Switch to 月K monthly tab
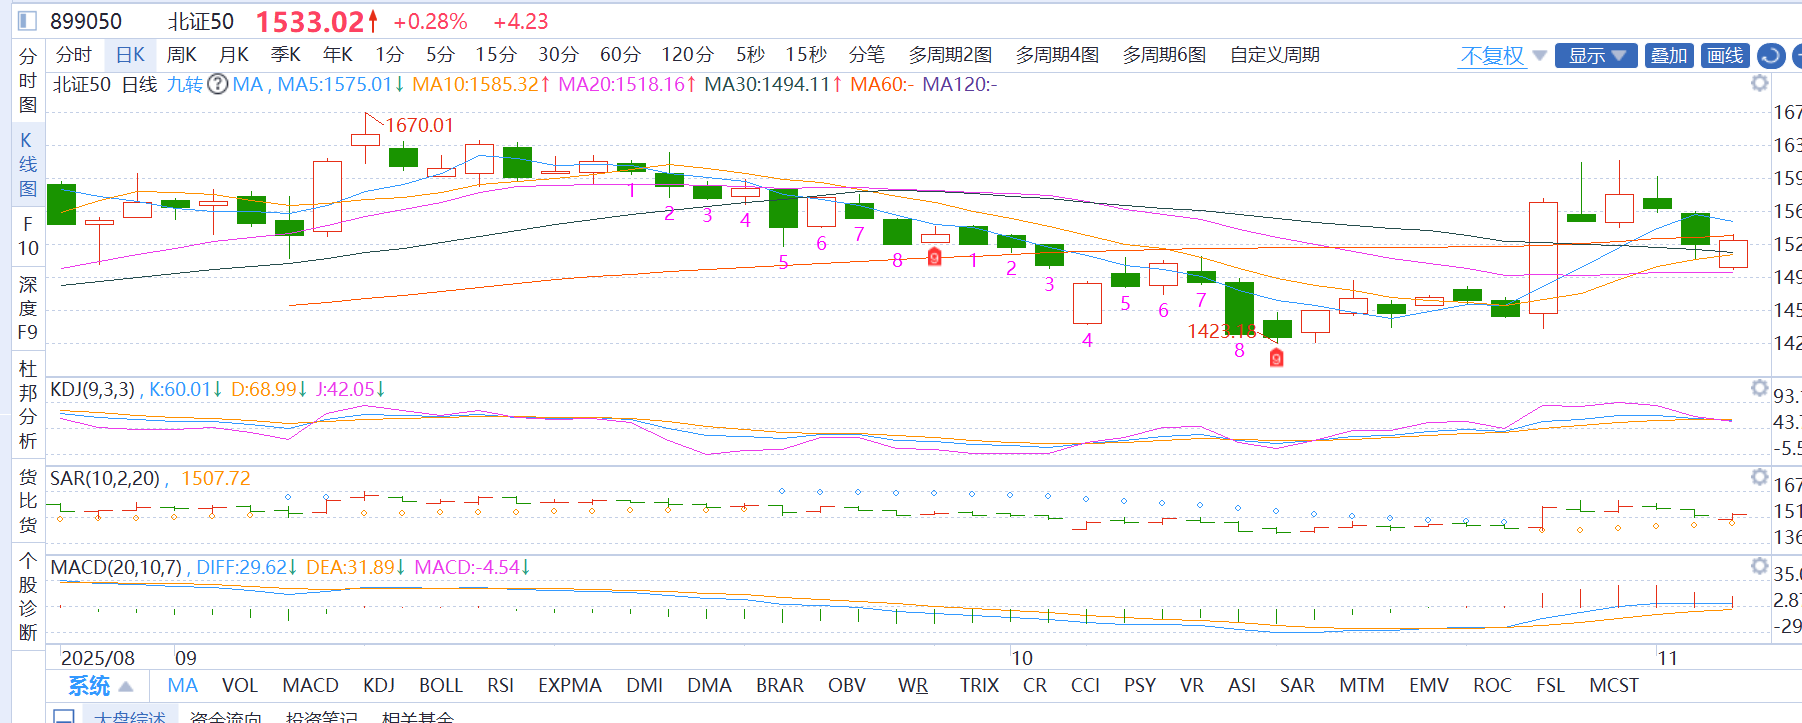1802x723 pixels. coord(234,55)
